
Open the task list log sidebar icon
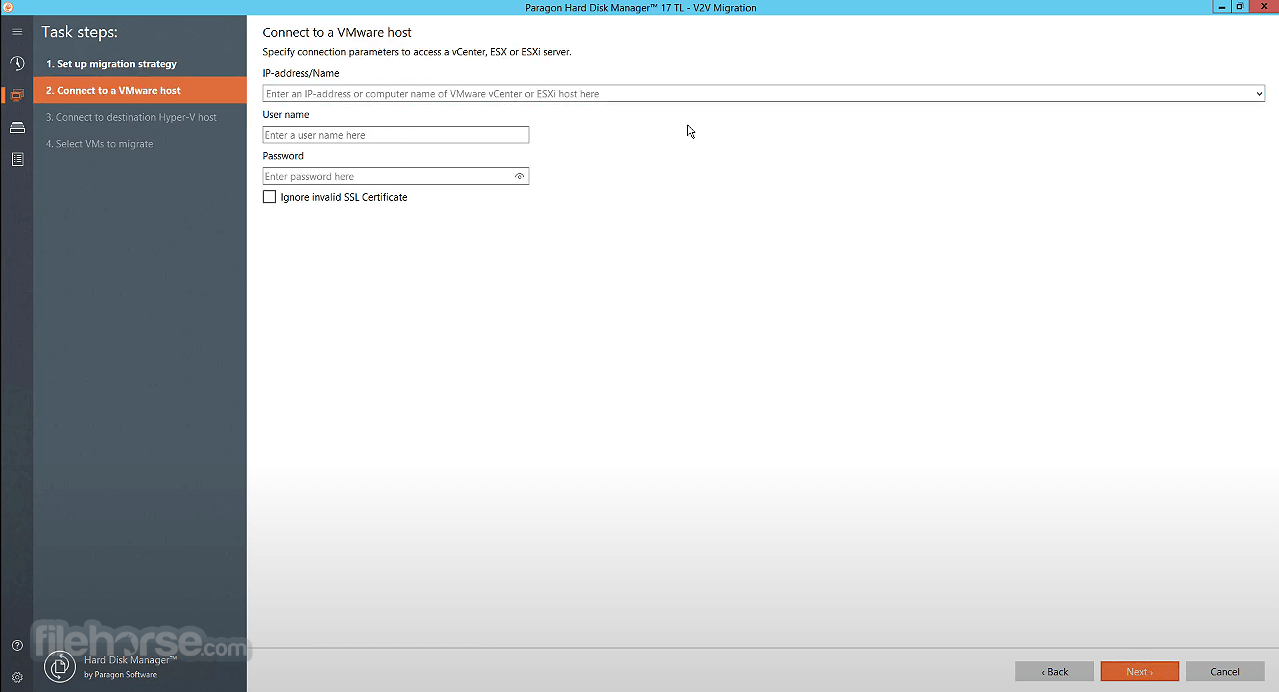pyautogui.click(x=17, y=159)
